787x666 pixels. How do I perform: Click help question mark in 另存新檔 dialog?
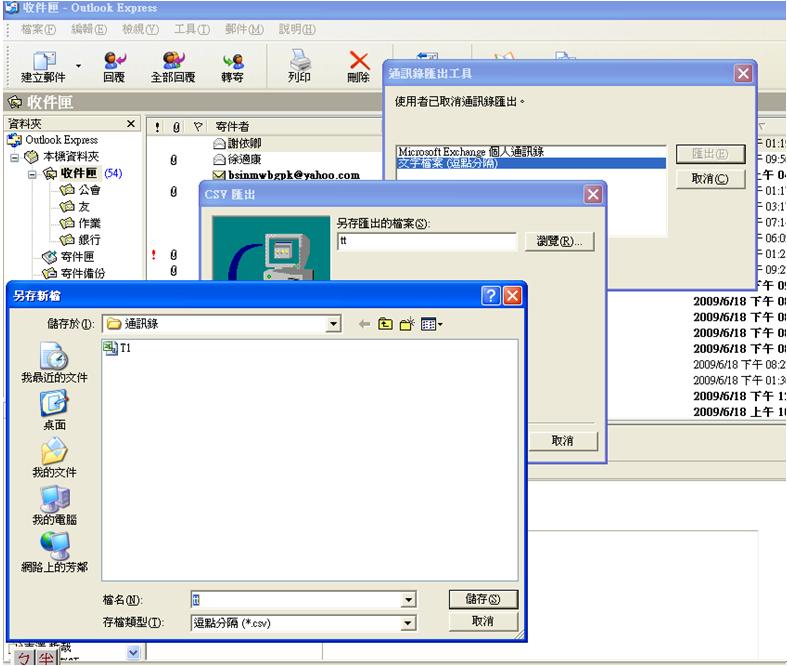click(x=490, y=296)
